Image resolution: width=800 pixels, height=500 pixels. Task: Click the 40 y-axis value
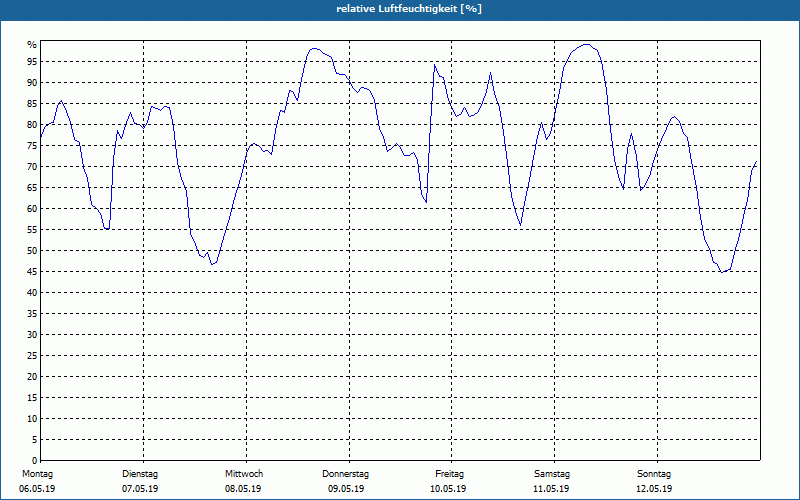tap(32, 292)
